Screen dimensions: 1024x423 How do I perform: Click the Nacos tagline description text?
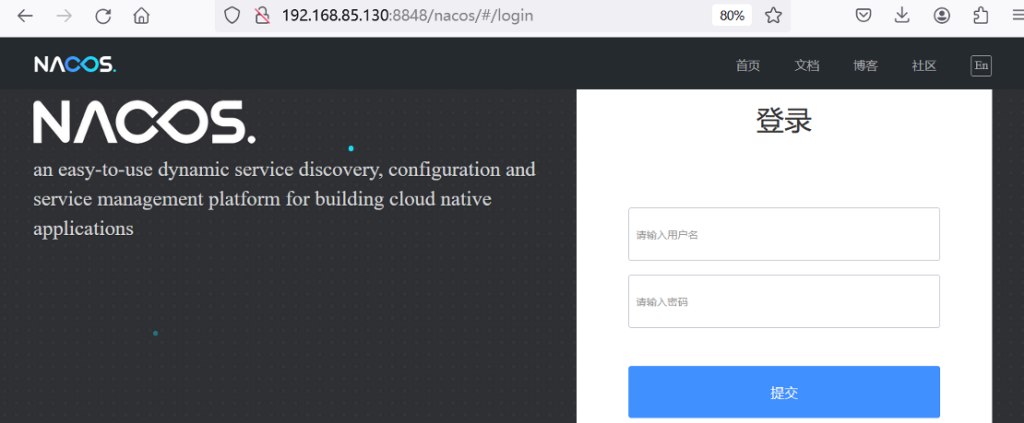285,199
